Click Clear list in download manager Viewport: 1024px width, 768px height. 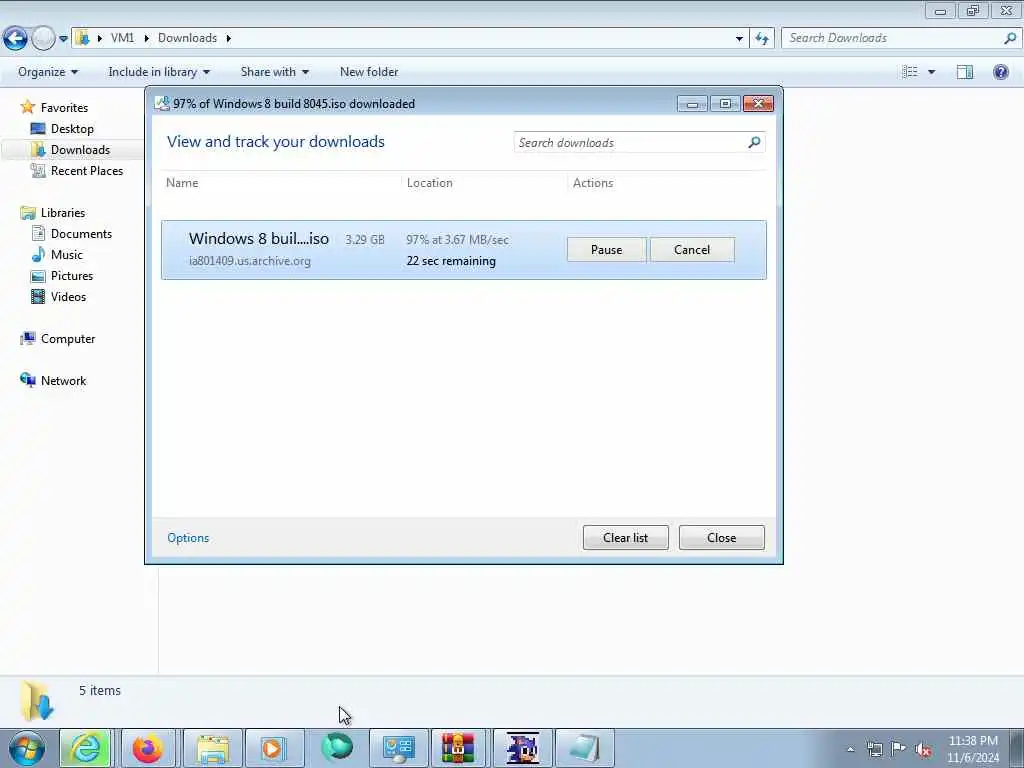[625, 537]
